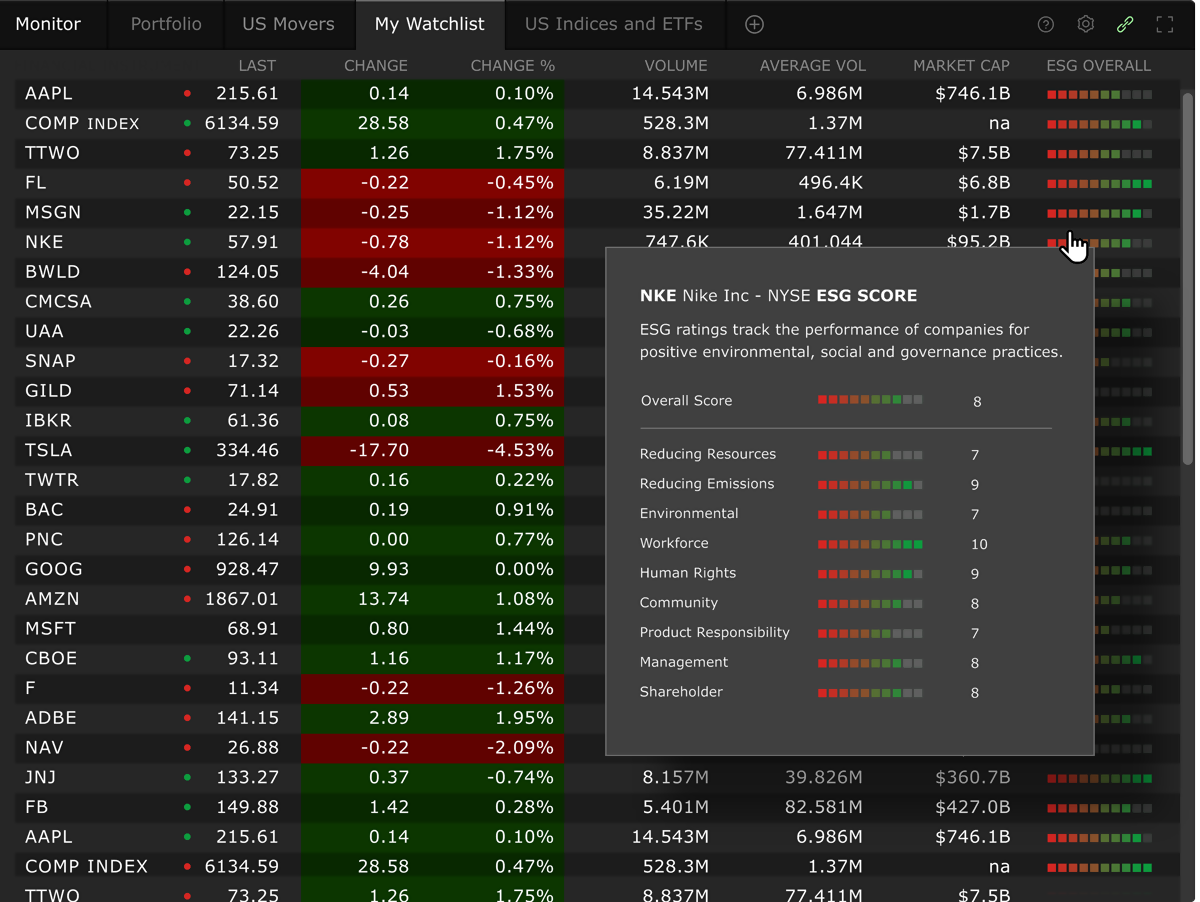This screenshot has height=902, width=1200.
Task: Select the US Indices and ETFs tab
Action: [x=613, y=24]
